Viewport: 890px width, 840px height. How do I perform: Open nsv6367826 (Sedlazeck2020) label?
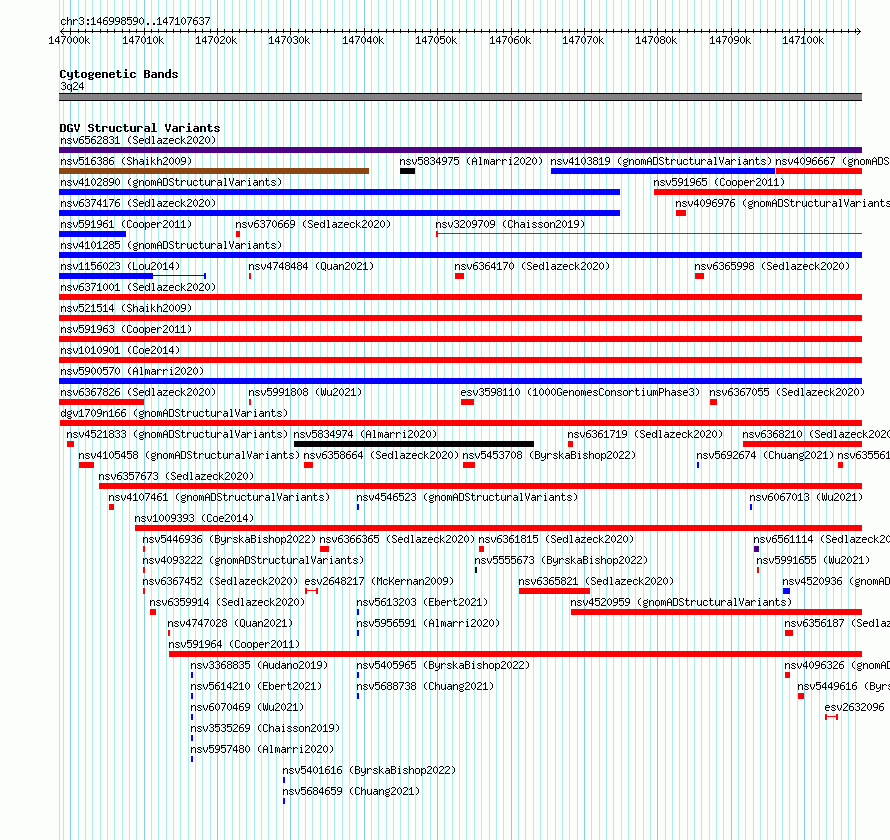[138, 392]
